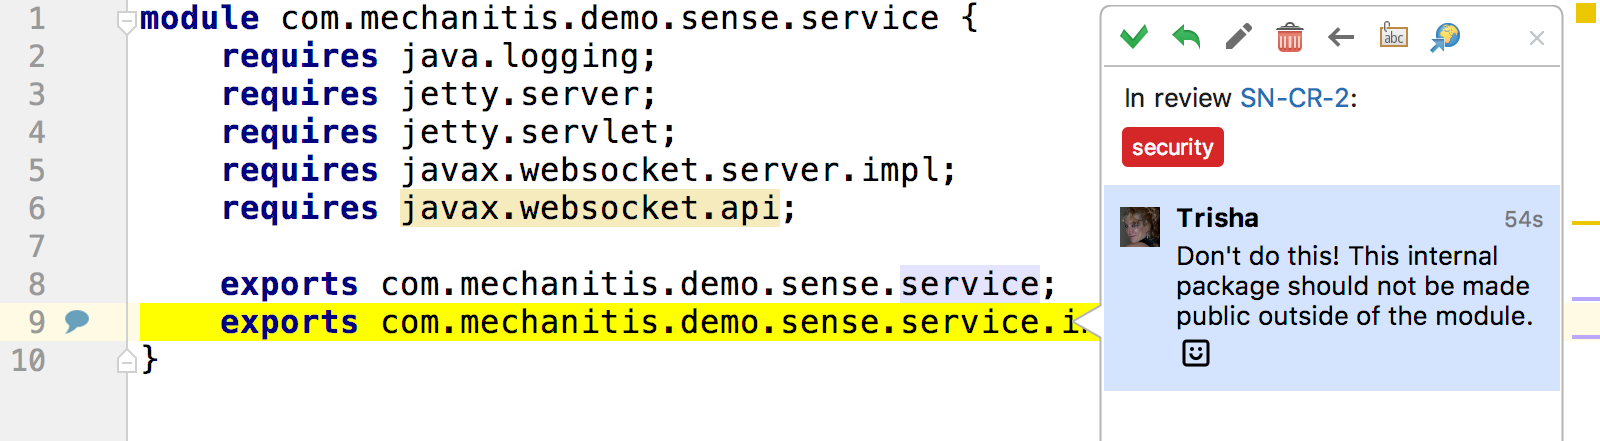This screenshot has width=1600, height=441.
Task: Open comment in browser via globe icon
Action: coord(1445,38)
